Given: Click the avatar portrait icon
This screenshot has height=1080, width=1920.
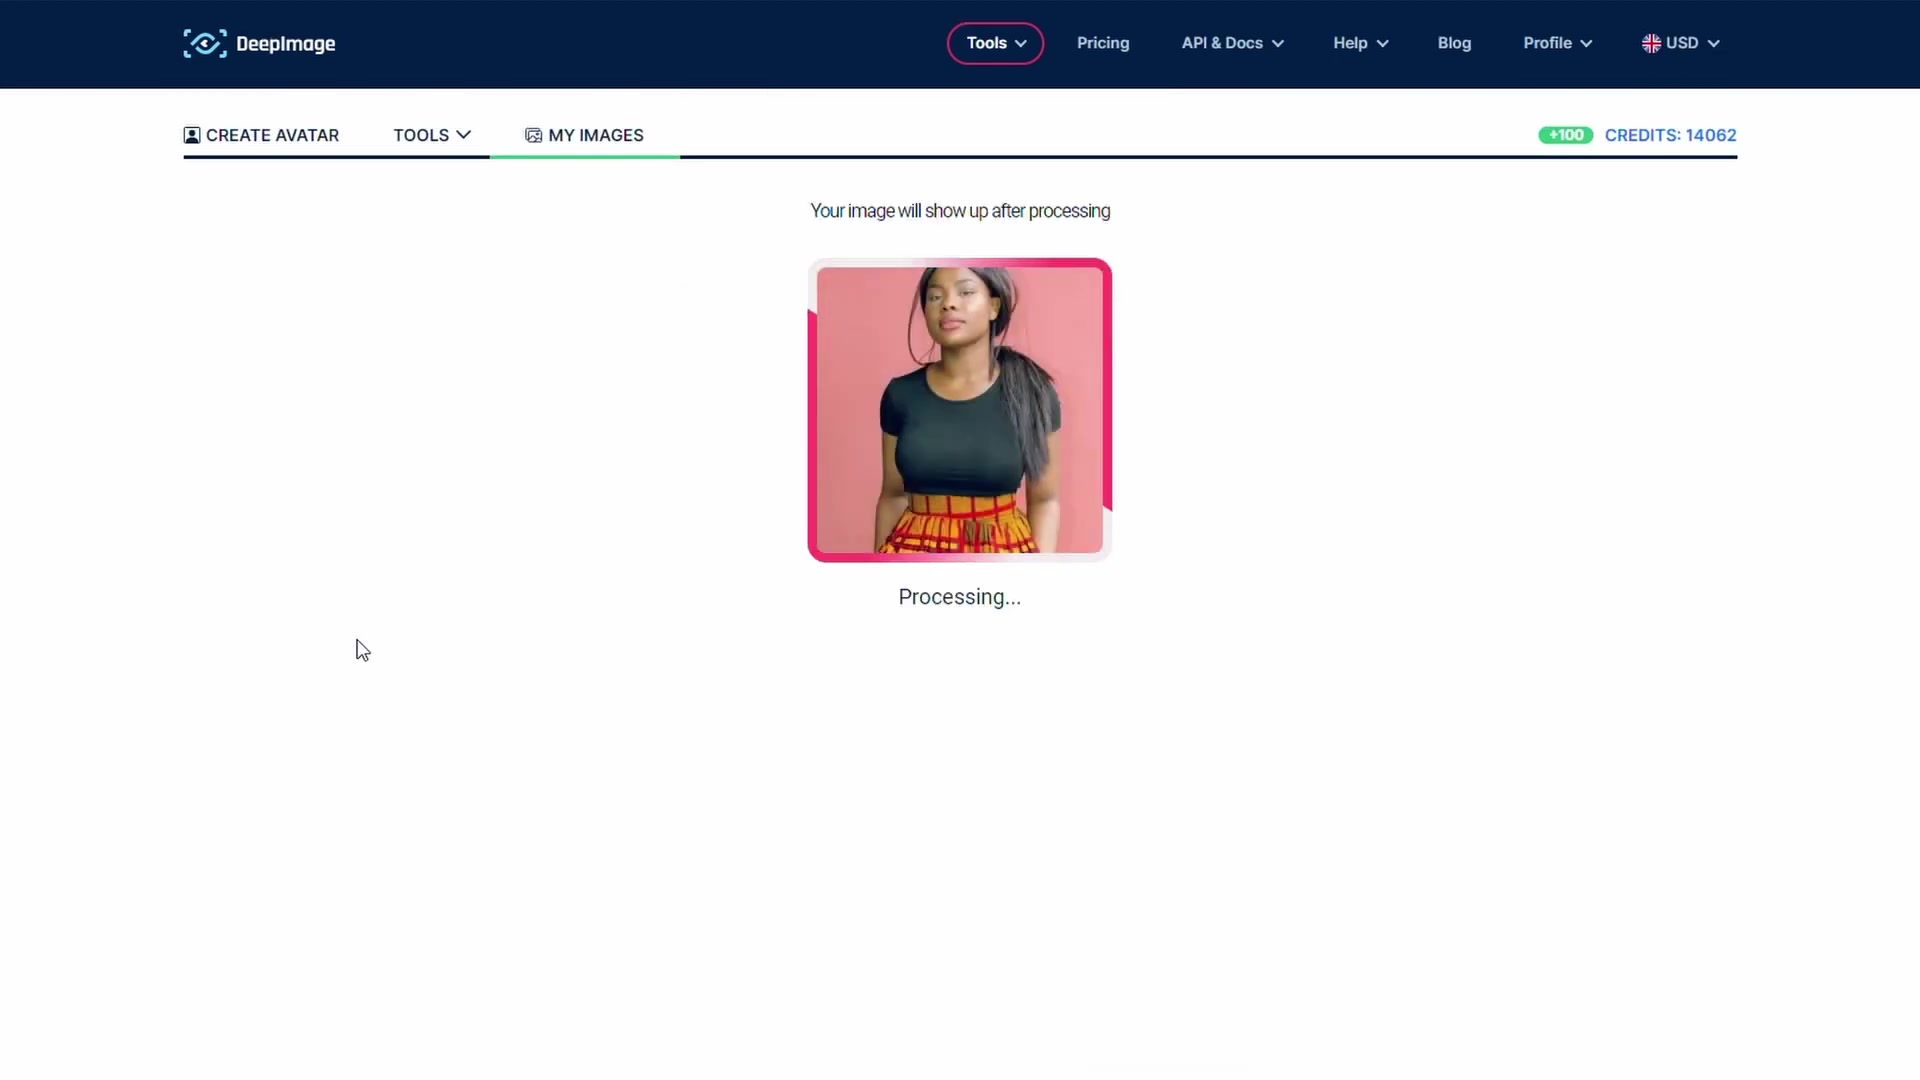Looking at the screenshot, I should [x=192, y=135].
